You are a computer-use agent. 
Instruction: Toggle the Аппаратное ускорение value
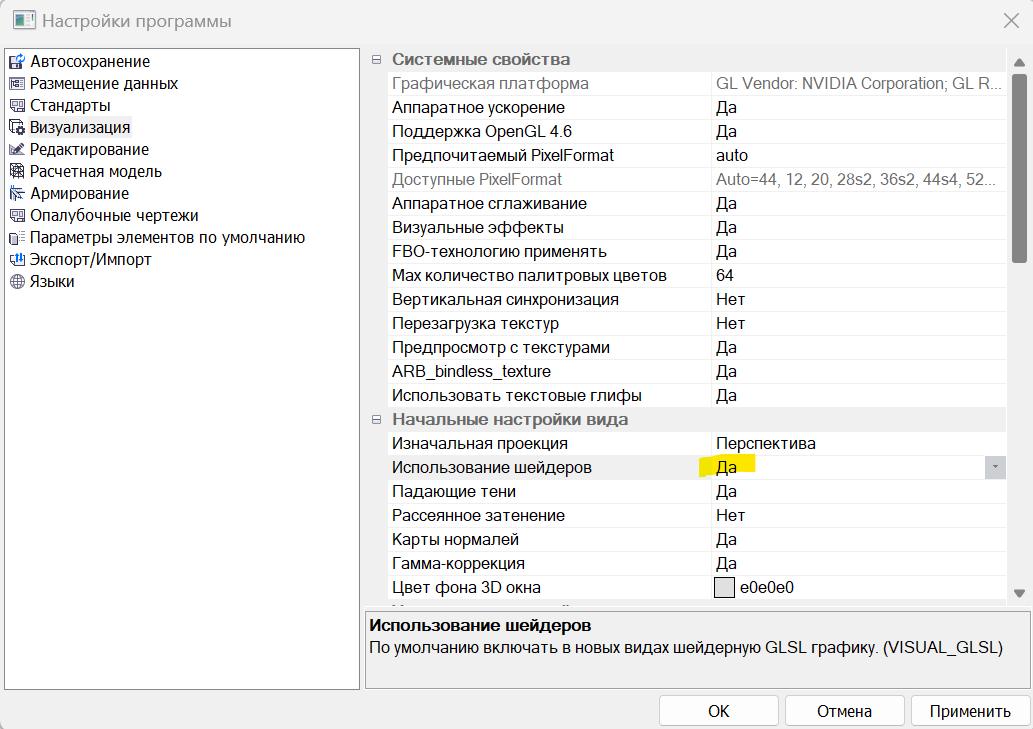pos(858,108)
